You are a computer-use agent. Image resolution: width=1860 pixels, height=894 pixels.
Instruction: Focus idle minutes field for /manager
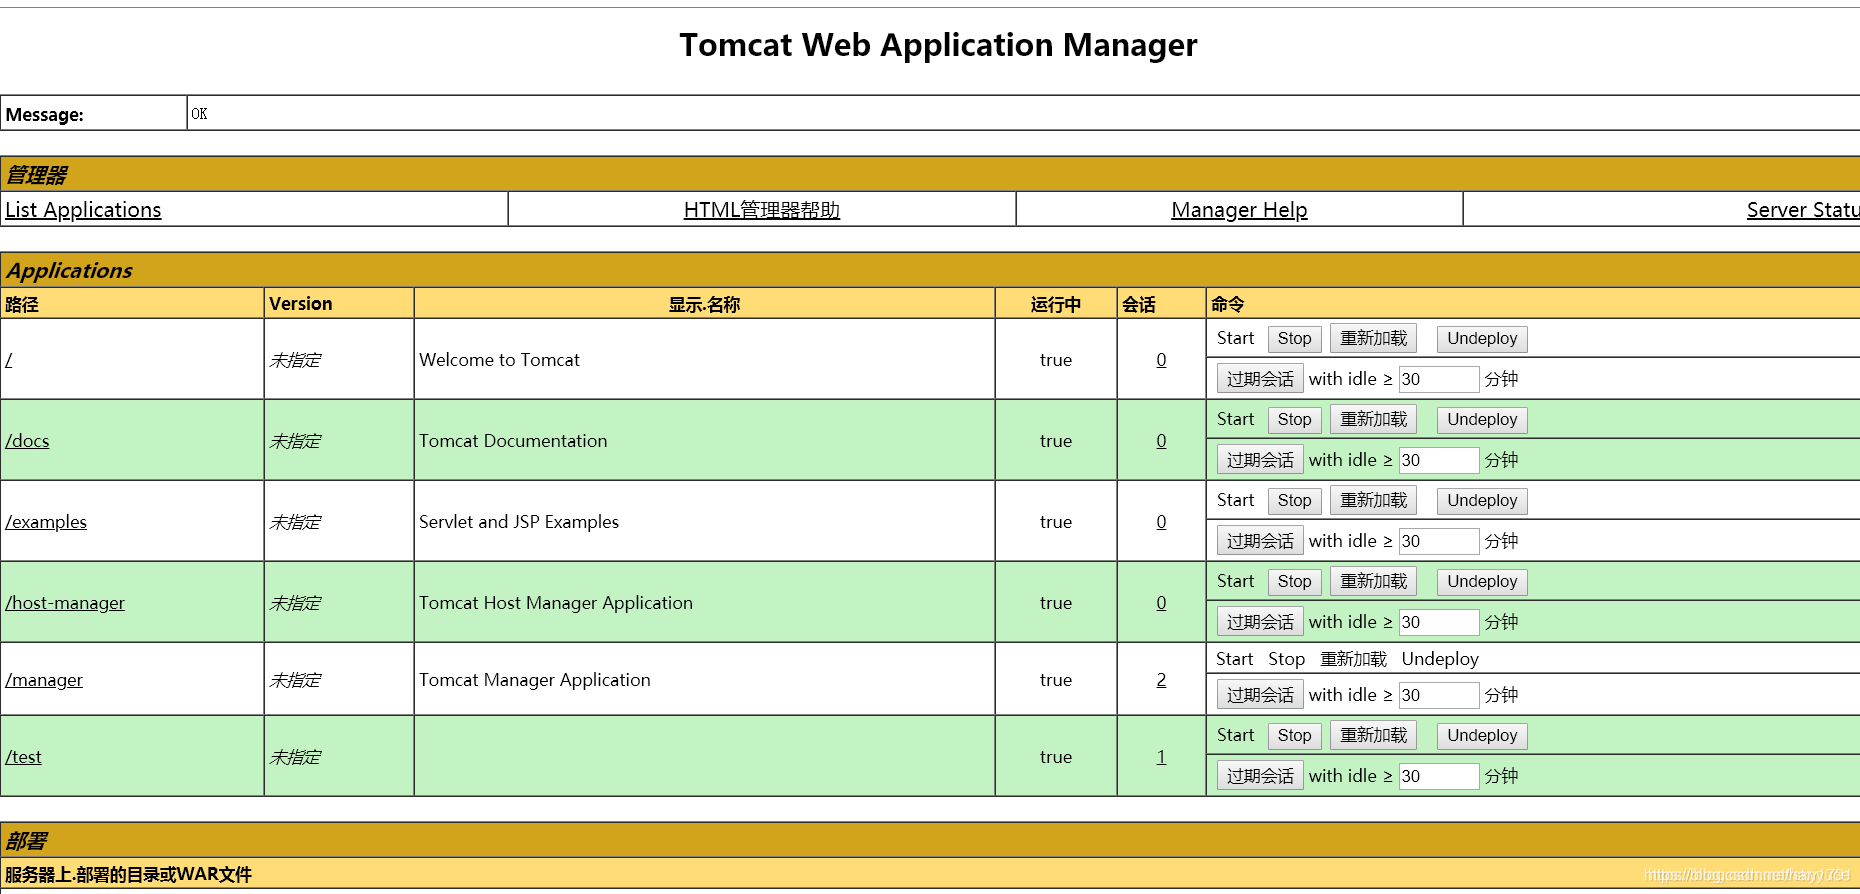(1438, 695)
